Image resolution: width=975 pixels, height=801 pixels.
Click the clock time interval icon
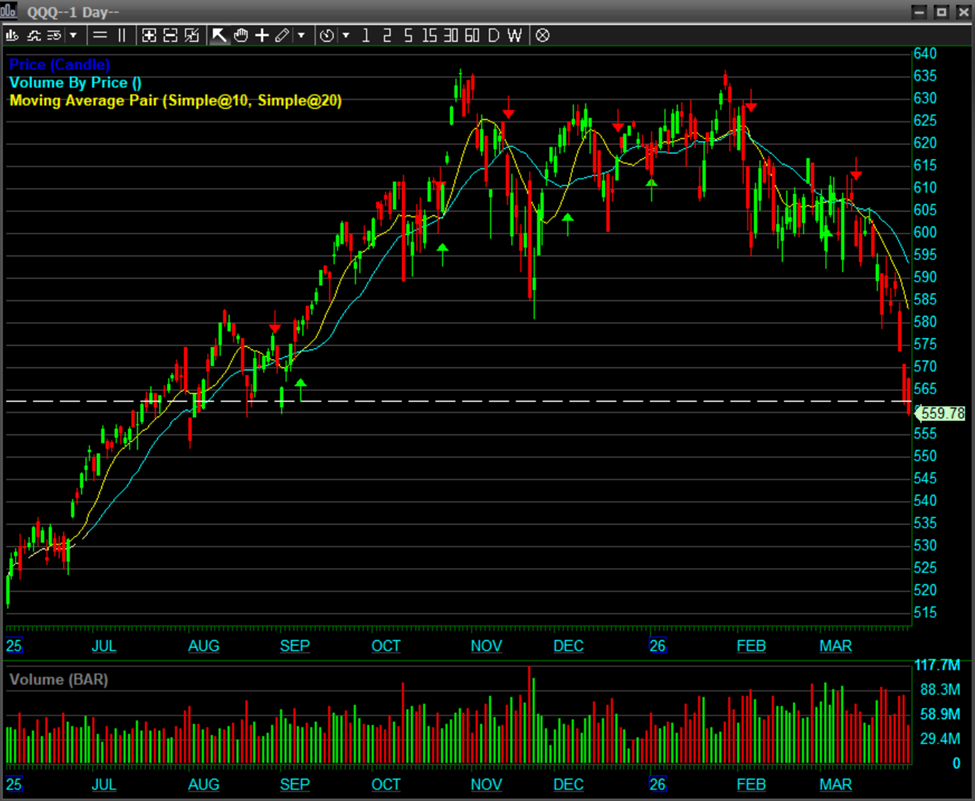pos(326,35)
